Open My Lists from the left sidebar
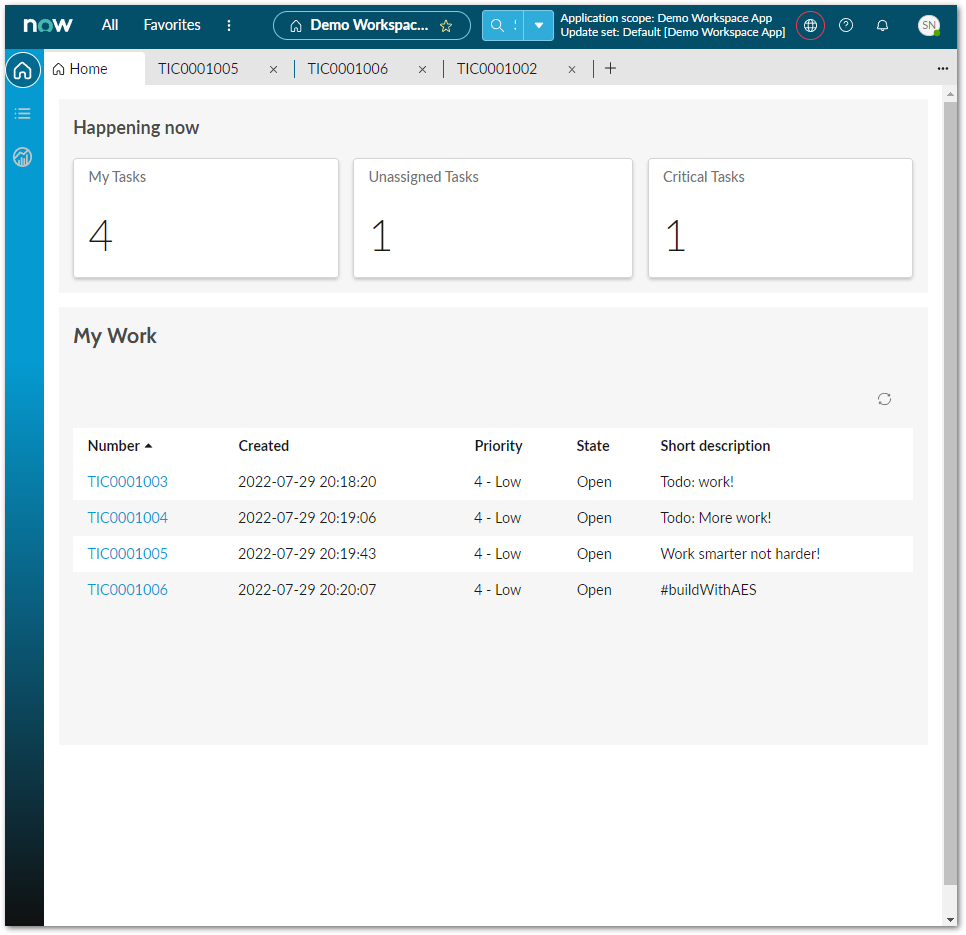The height and width of the screenshot is (935, 966). (22, 113)
